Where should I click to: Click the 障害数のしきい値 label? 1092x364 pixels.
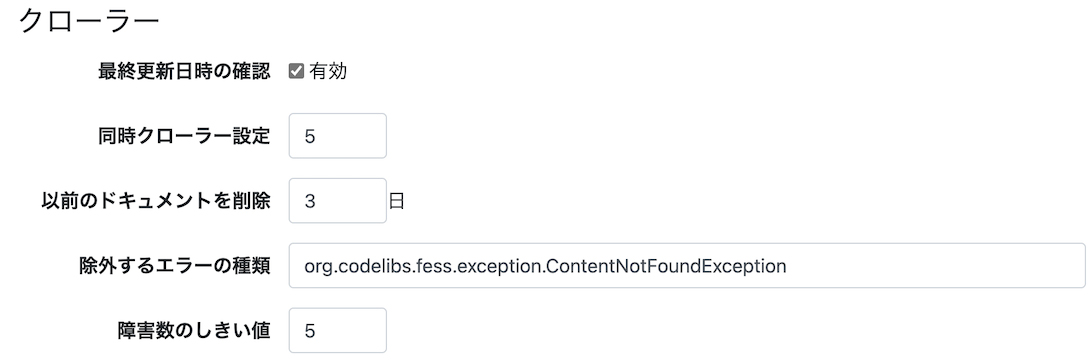pyautogui.click(x=194, y=330)
